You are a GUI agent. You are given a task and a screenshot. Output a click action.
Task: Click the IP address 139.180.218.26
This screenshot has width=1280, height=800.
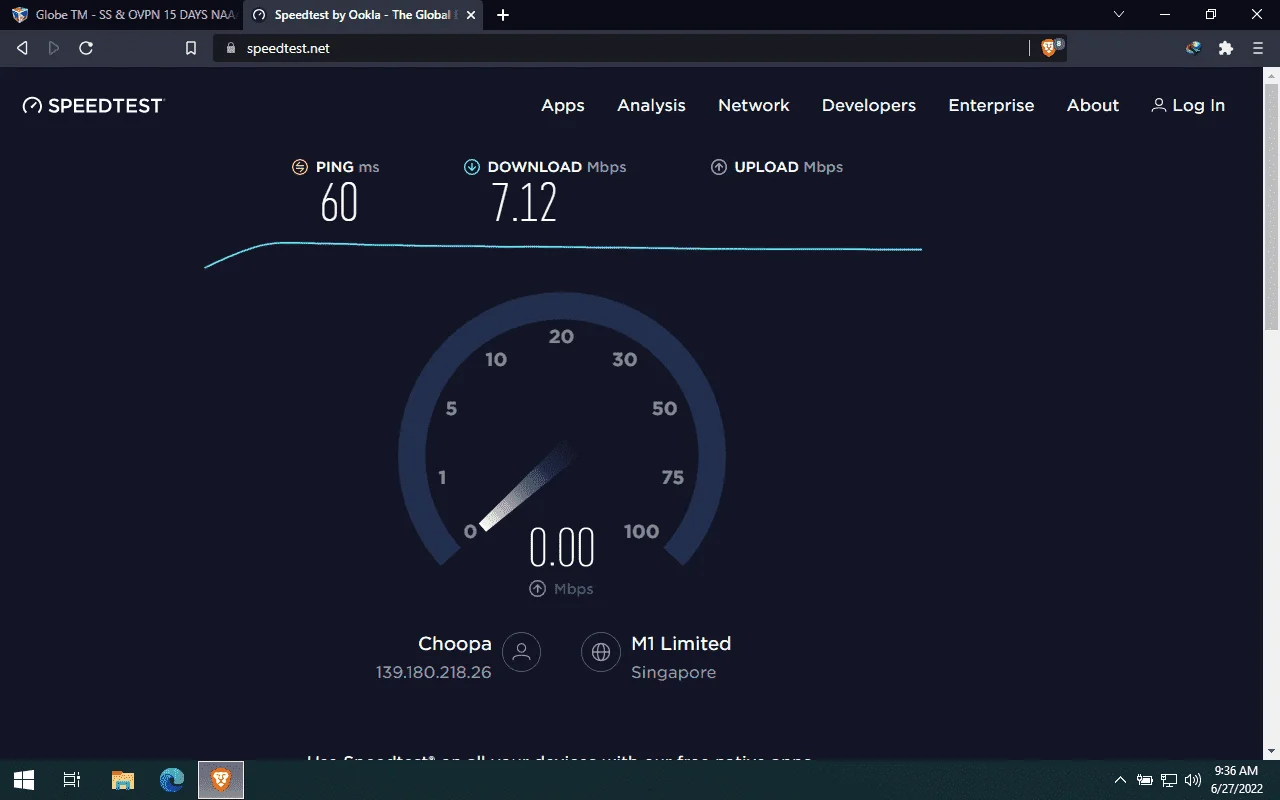pyautogui.click(x=434, y=672)
